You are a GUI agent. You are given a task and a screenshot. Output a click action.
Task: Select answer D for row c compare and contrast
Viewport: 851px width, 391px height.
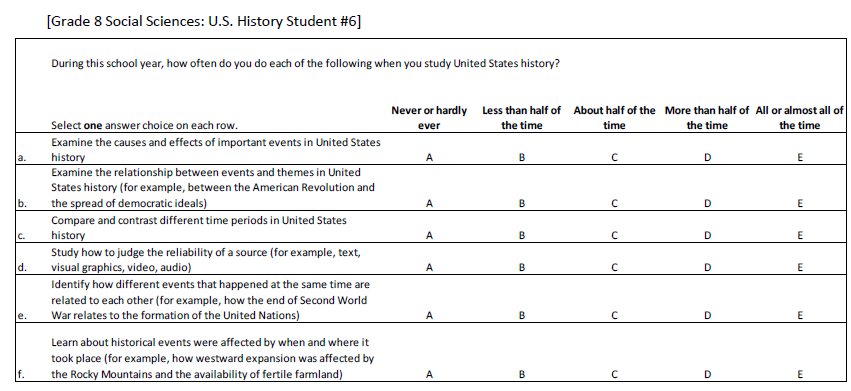[x=707, y=236]
